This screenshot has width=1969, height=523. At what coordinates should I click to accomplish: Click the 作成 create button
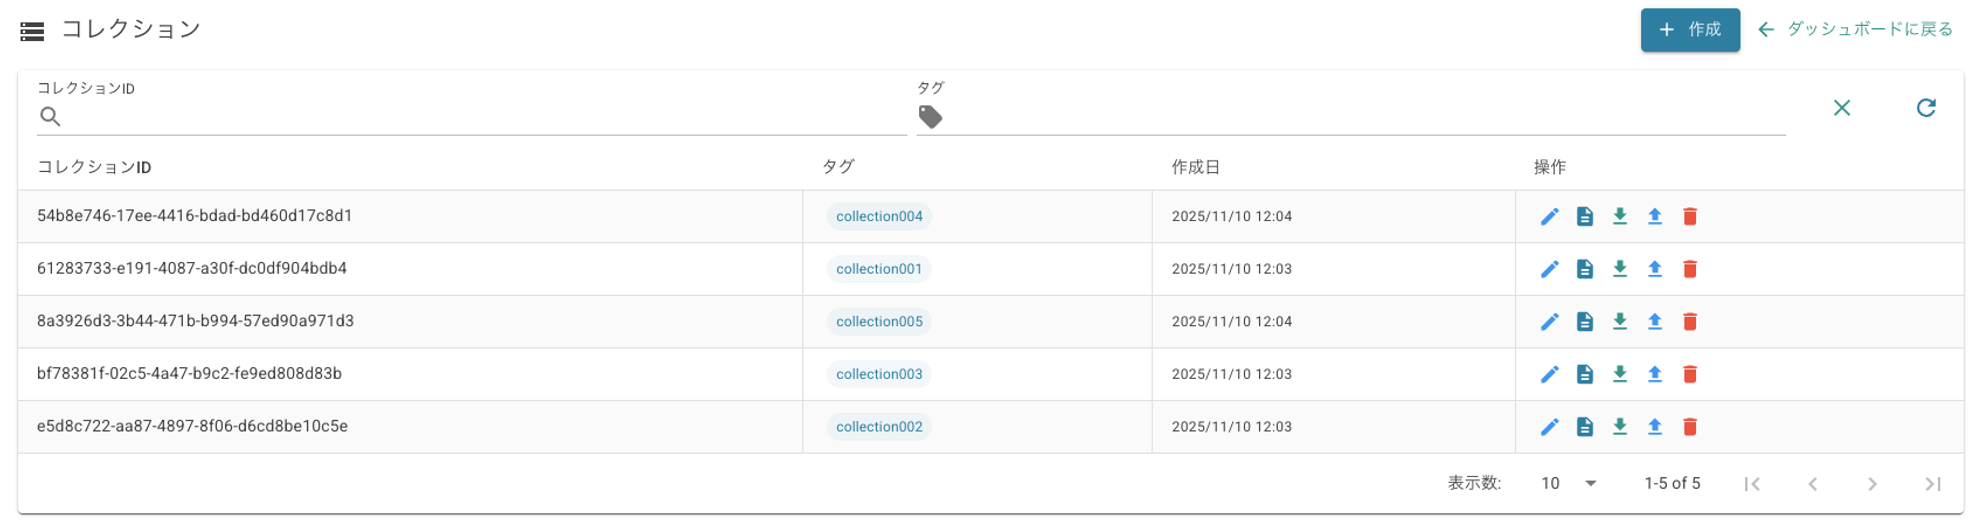click(x=1689, y=30)
